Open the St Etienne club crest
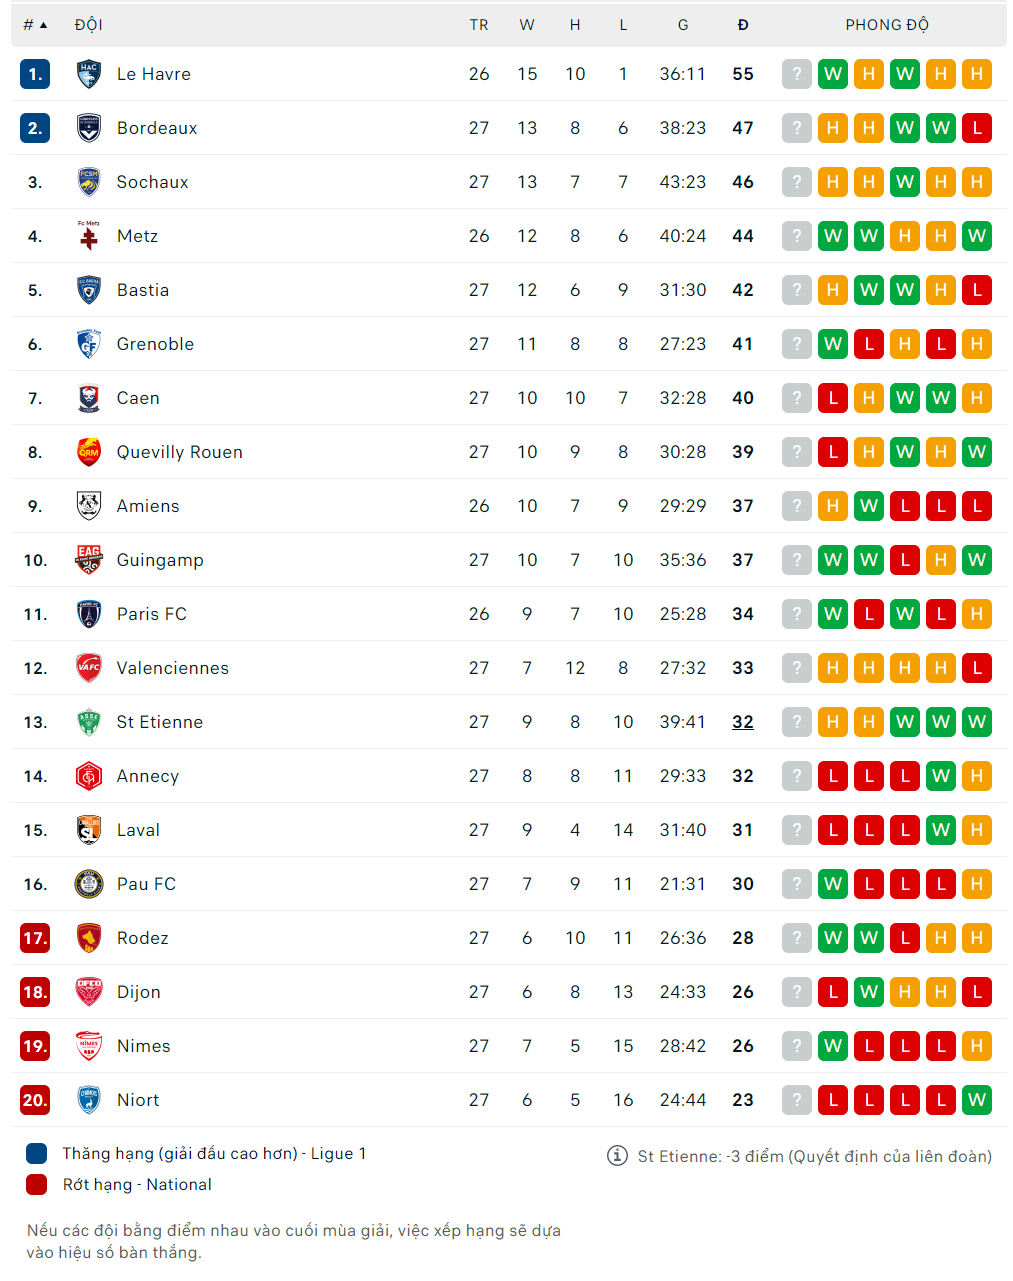 click(88, 722)
